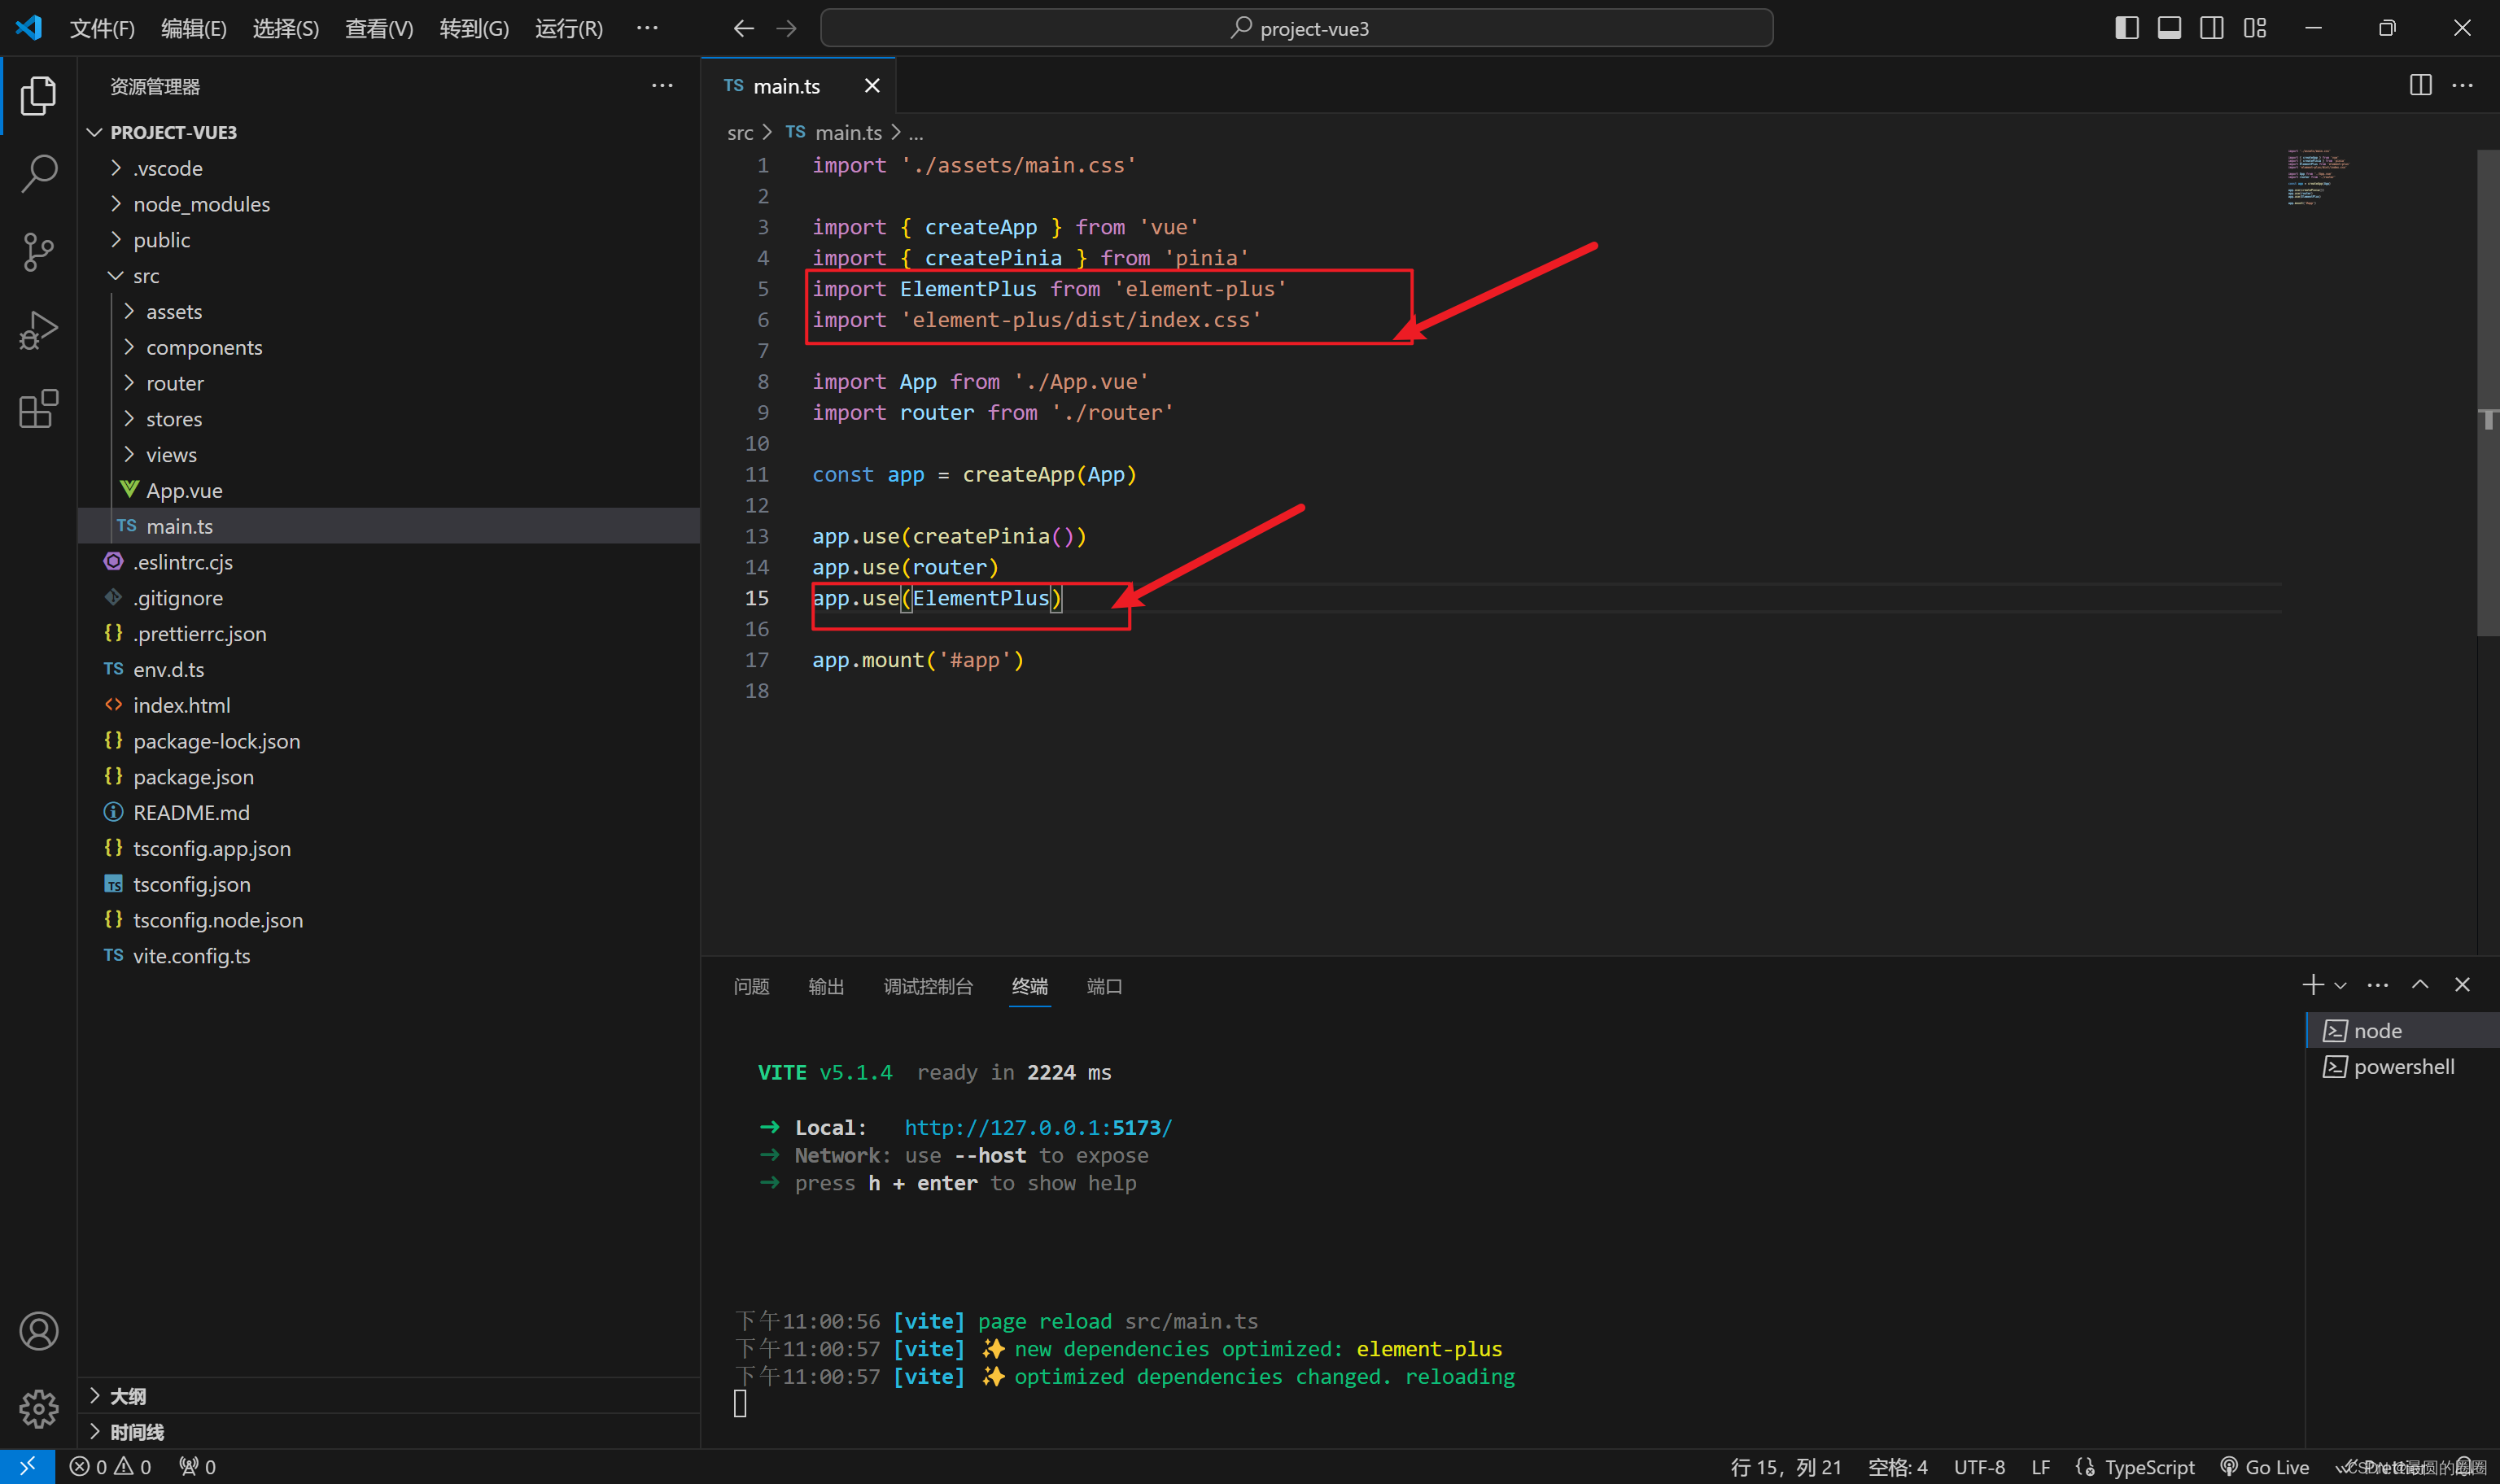Image resolution: width=2500 pixels, height=1484 pixels.
Task: Open the local URL http://127.0.0.1:5173/
Action: [1038, 1128]
